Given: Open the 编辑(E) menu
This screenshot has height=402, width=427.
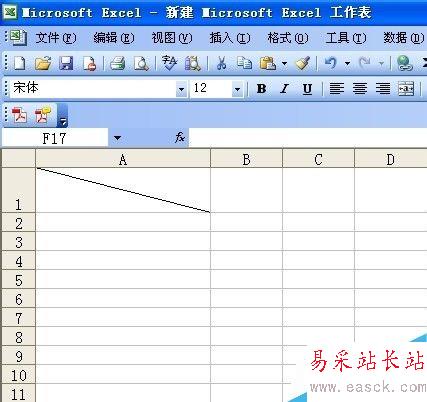Looking at the screenshot, I should [x=114, y=38].
